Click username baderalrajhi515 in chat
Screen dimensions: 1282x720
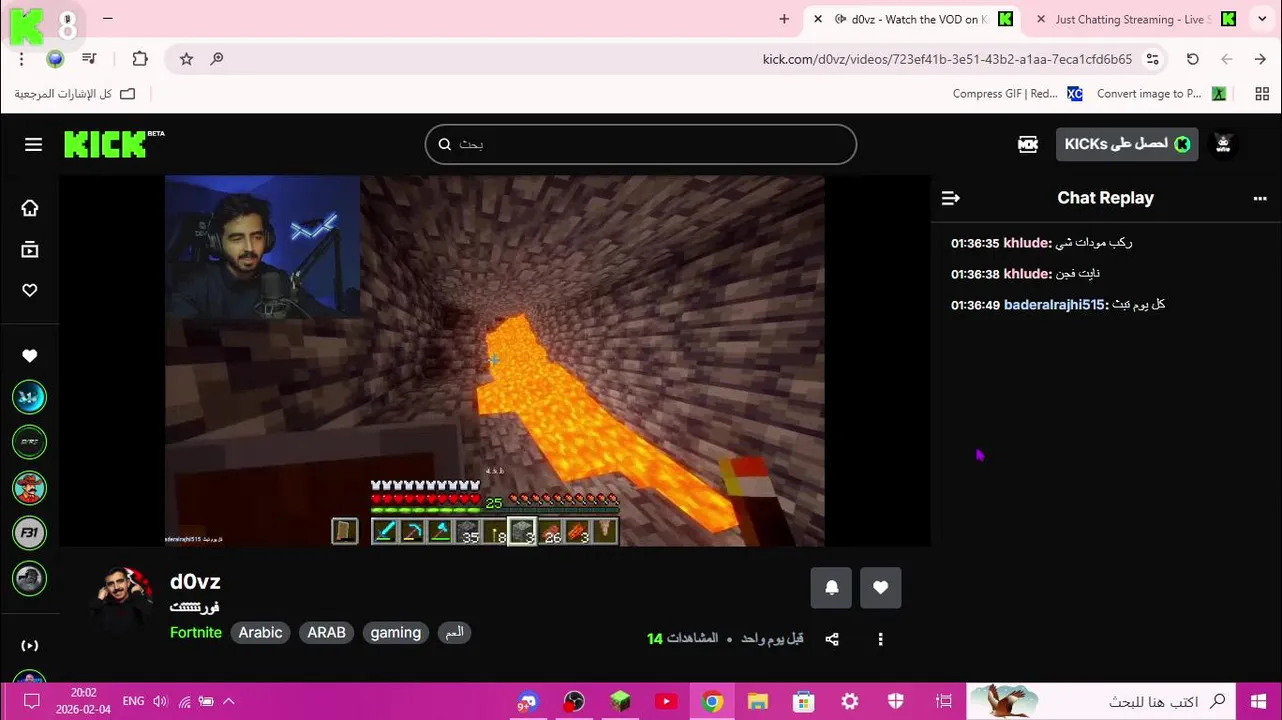coord(1056,305)
